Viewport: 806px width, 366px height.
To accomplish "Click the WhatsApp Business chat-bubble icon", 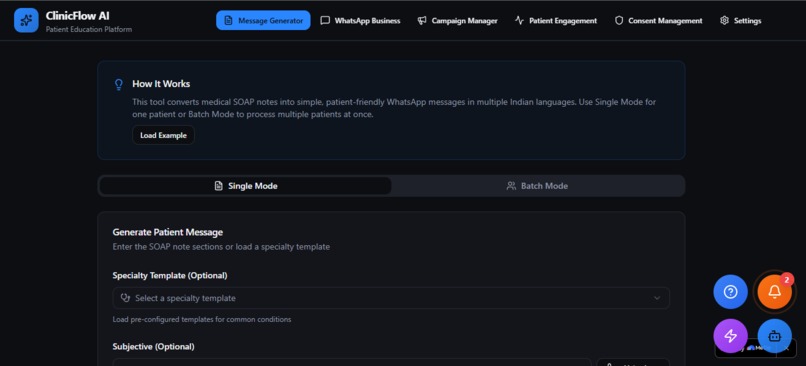I will [x=325, y=21].
